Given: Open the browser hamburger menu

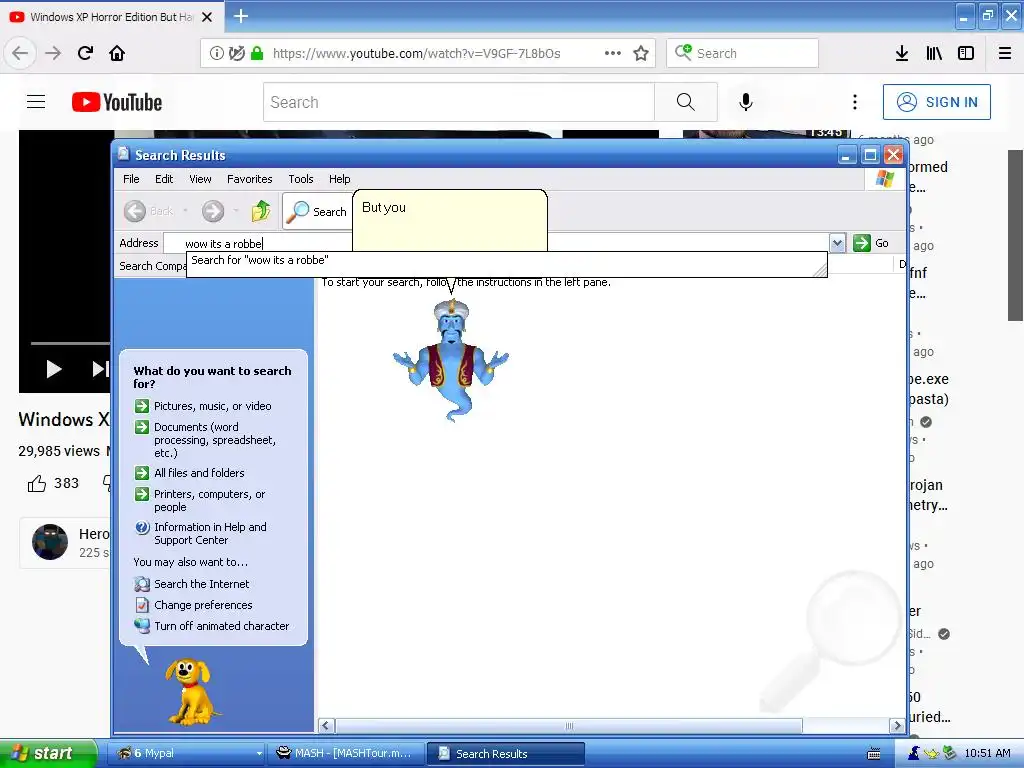Looking at the screenshot, I should 1005,54.
